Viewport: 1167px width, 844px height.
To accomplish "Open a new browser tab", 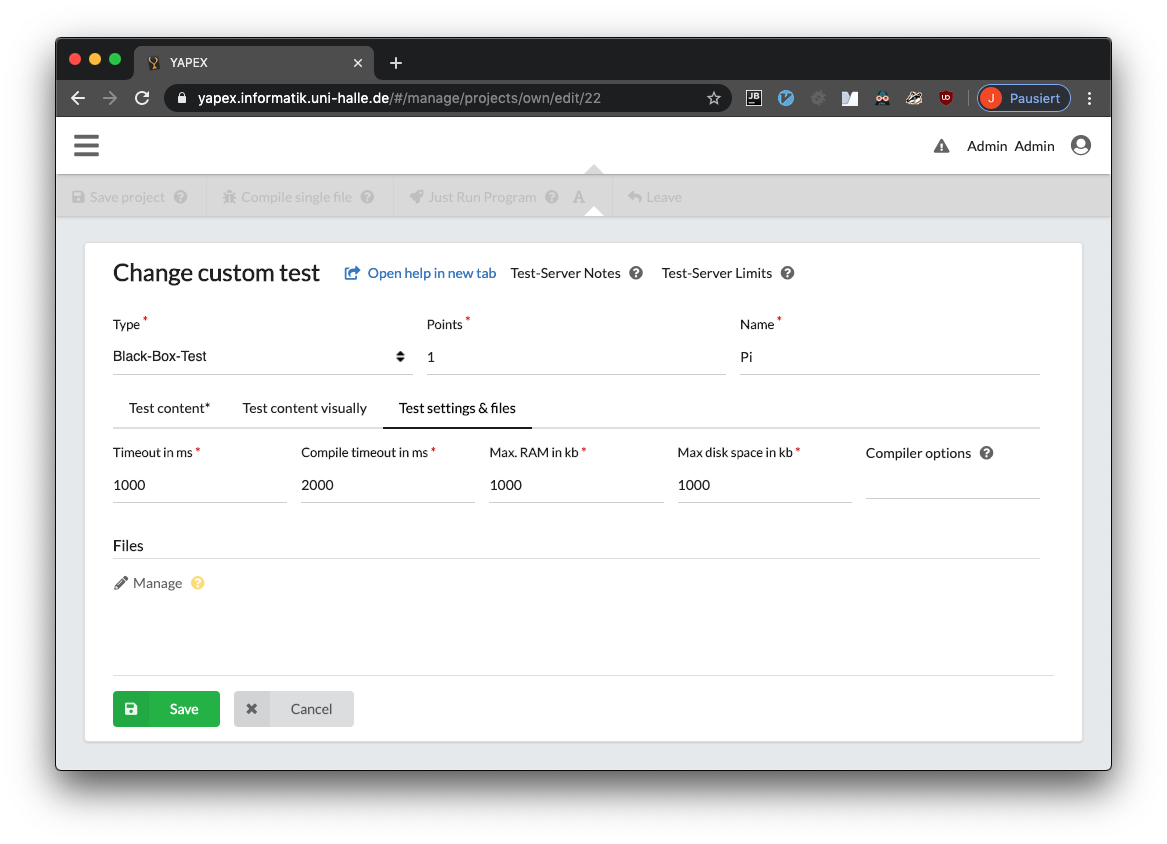I will (396, 63).
